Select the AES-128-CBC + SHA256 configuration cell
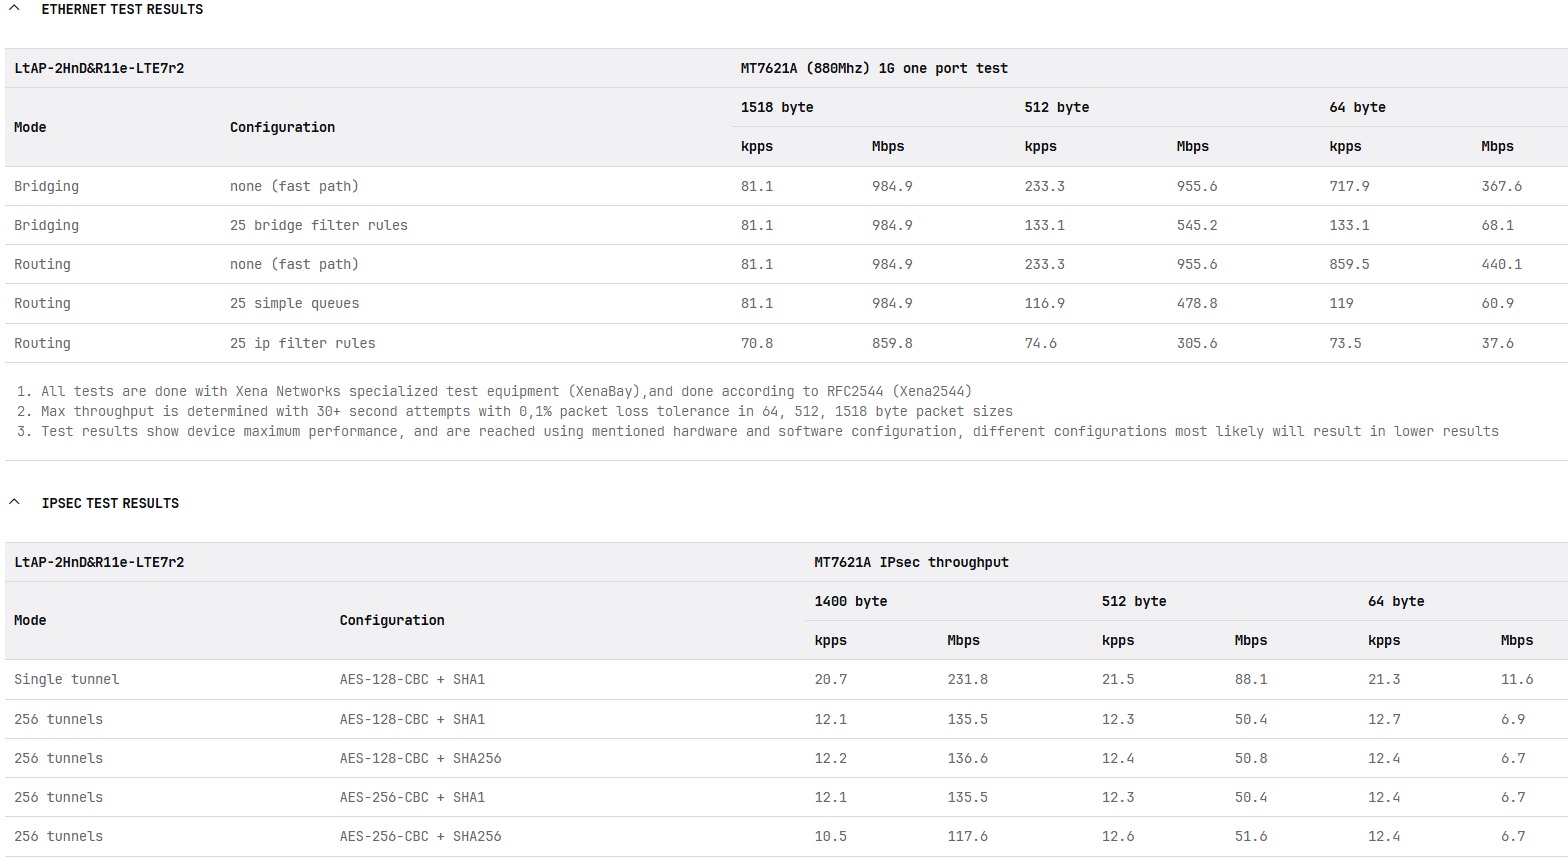Screen dimensions: 1568x859 420,758
